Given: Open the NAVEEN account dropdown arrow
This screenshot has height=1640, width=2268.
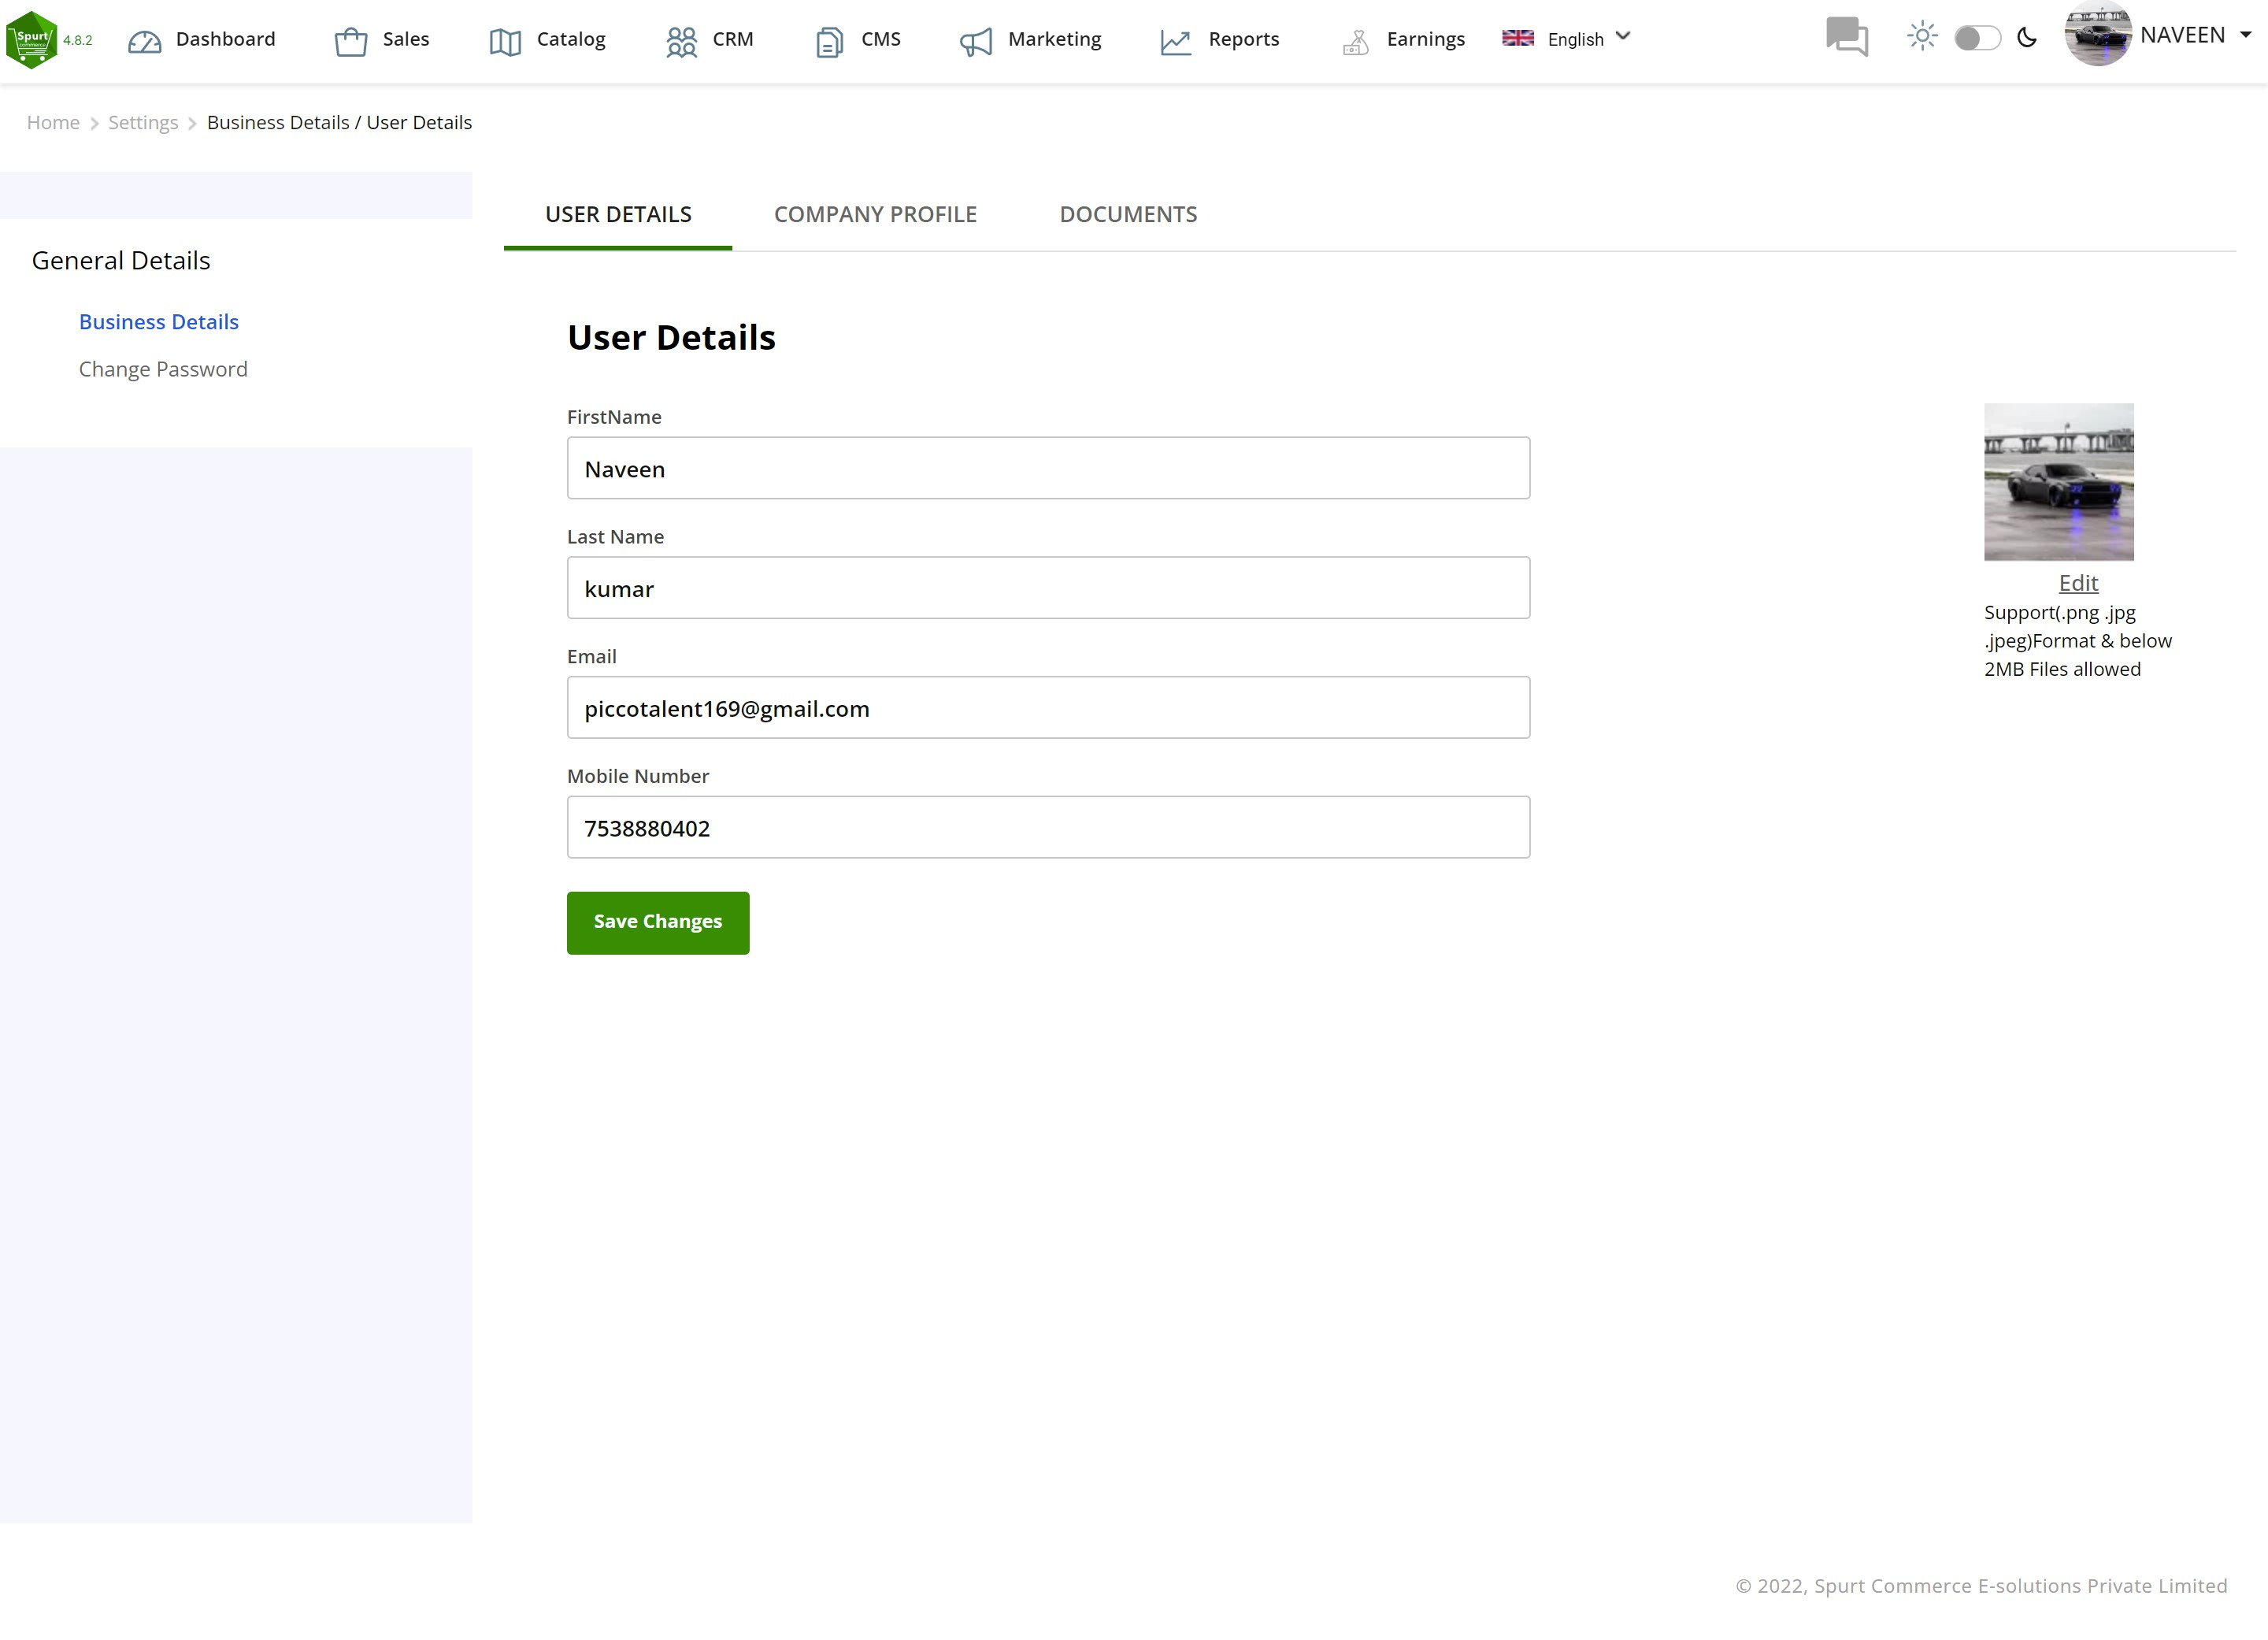Looking at the screenshot, I should click(2246, 35).
